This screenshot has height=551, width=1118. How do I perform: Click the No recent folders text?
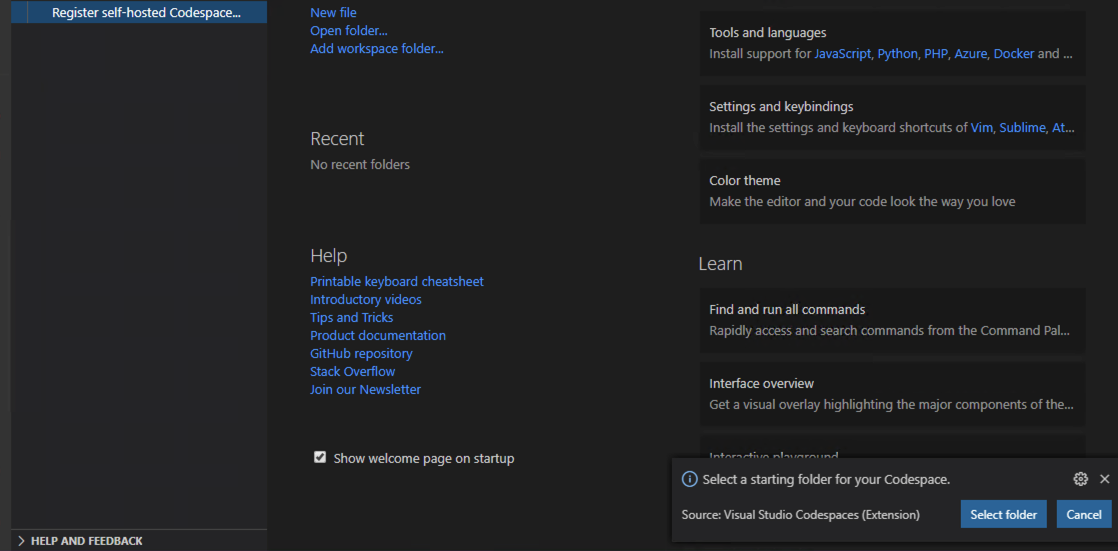[360, 165]
